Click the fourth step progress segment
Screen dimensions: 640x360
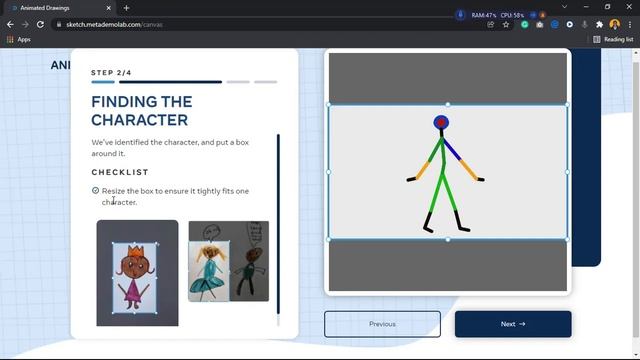pyautogui.click(x=265, y=82)
